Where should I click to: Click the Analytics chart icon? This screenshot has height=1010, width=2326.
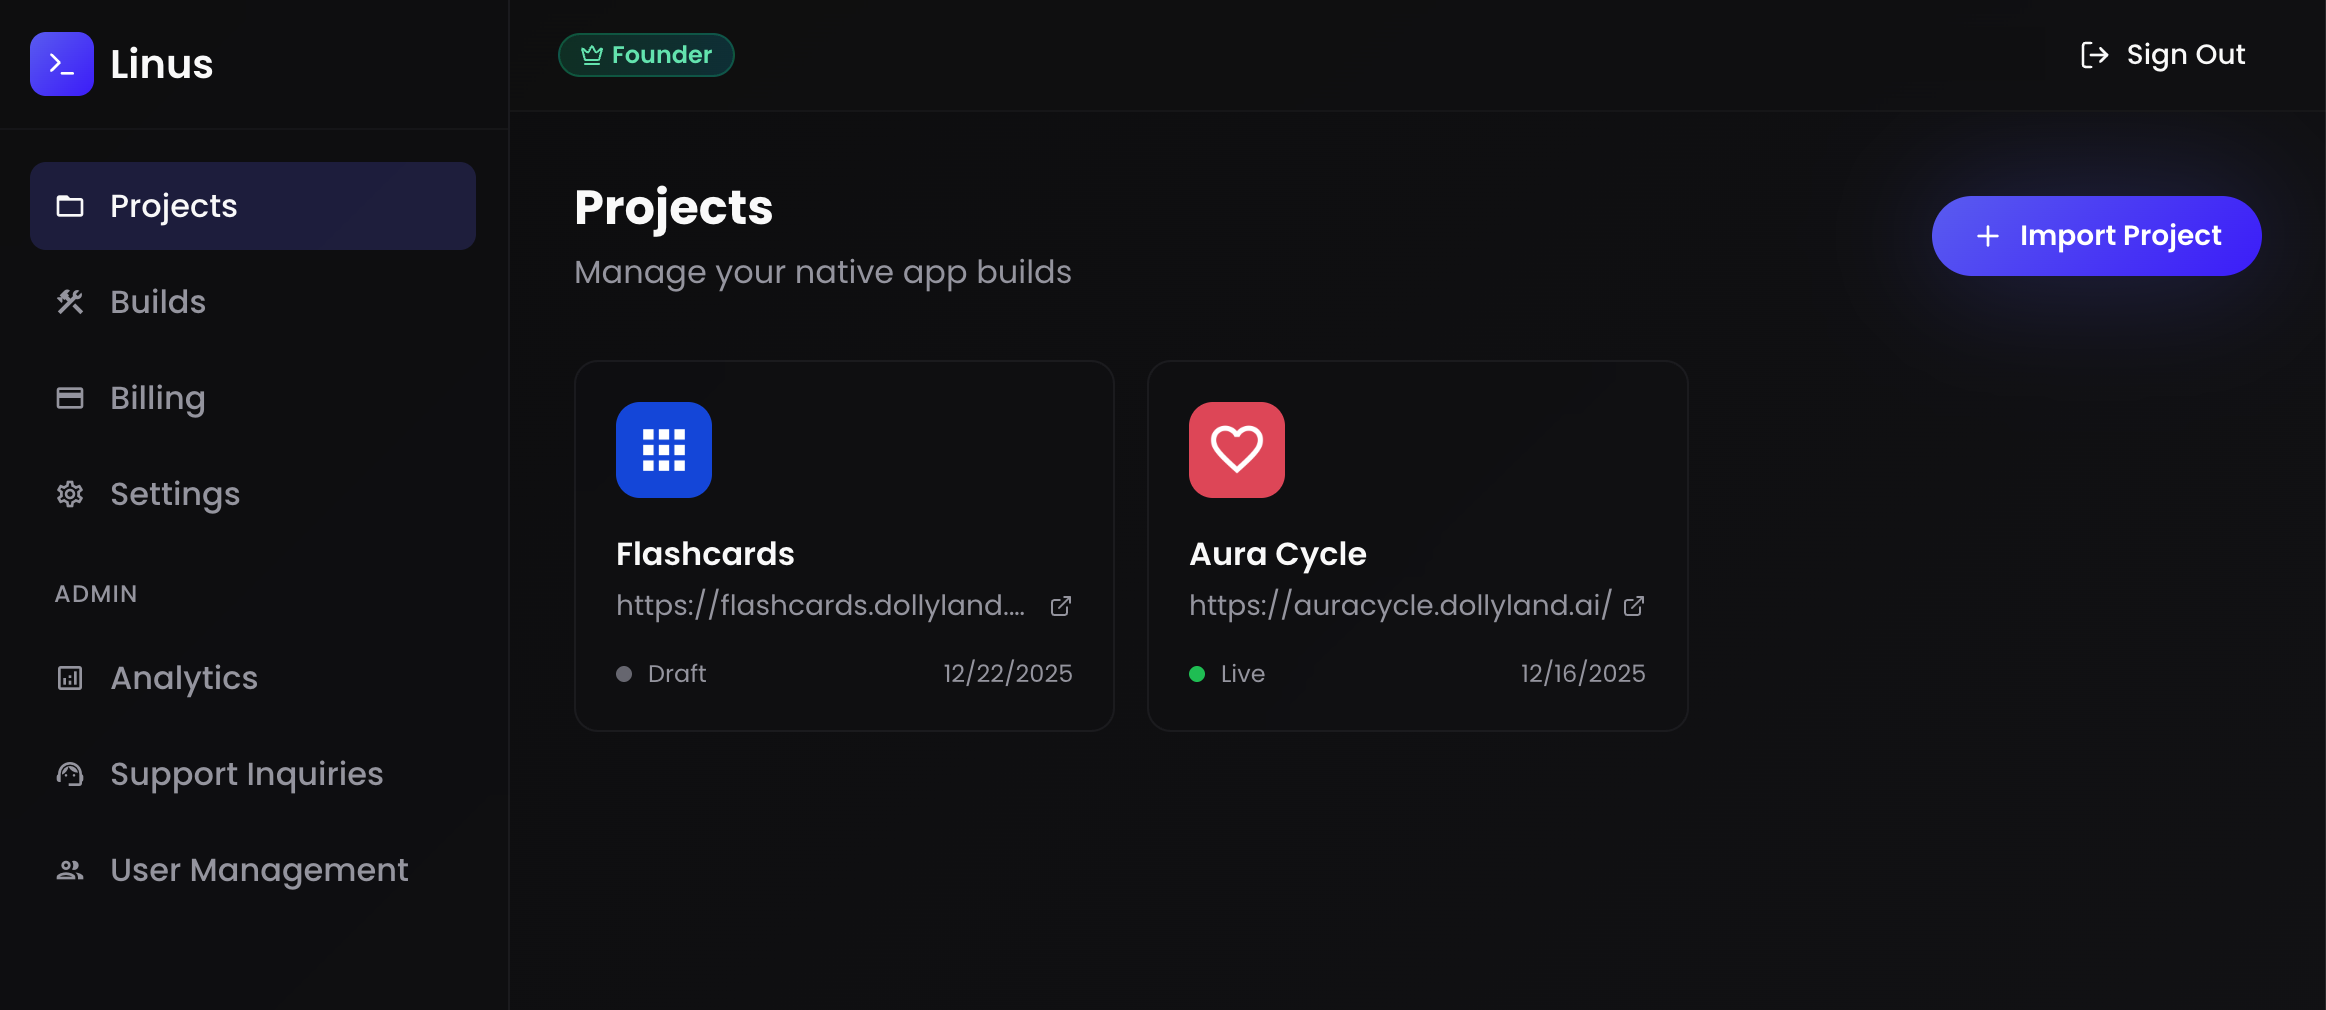[x=70, y=678]
